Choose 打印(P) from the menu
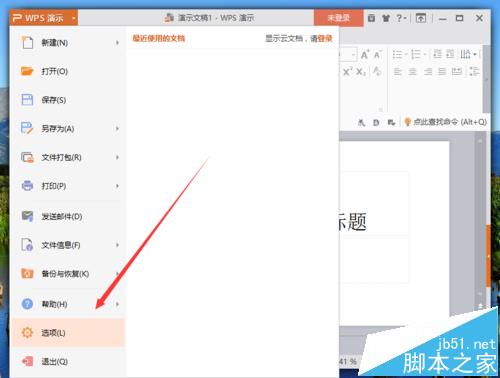Viewport: 500px width, 378px height. coord(69,186)
